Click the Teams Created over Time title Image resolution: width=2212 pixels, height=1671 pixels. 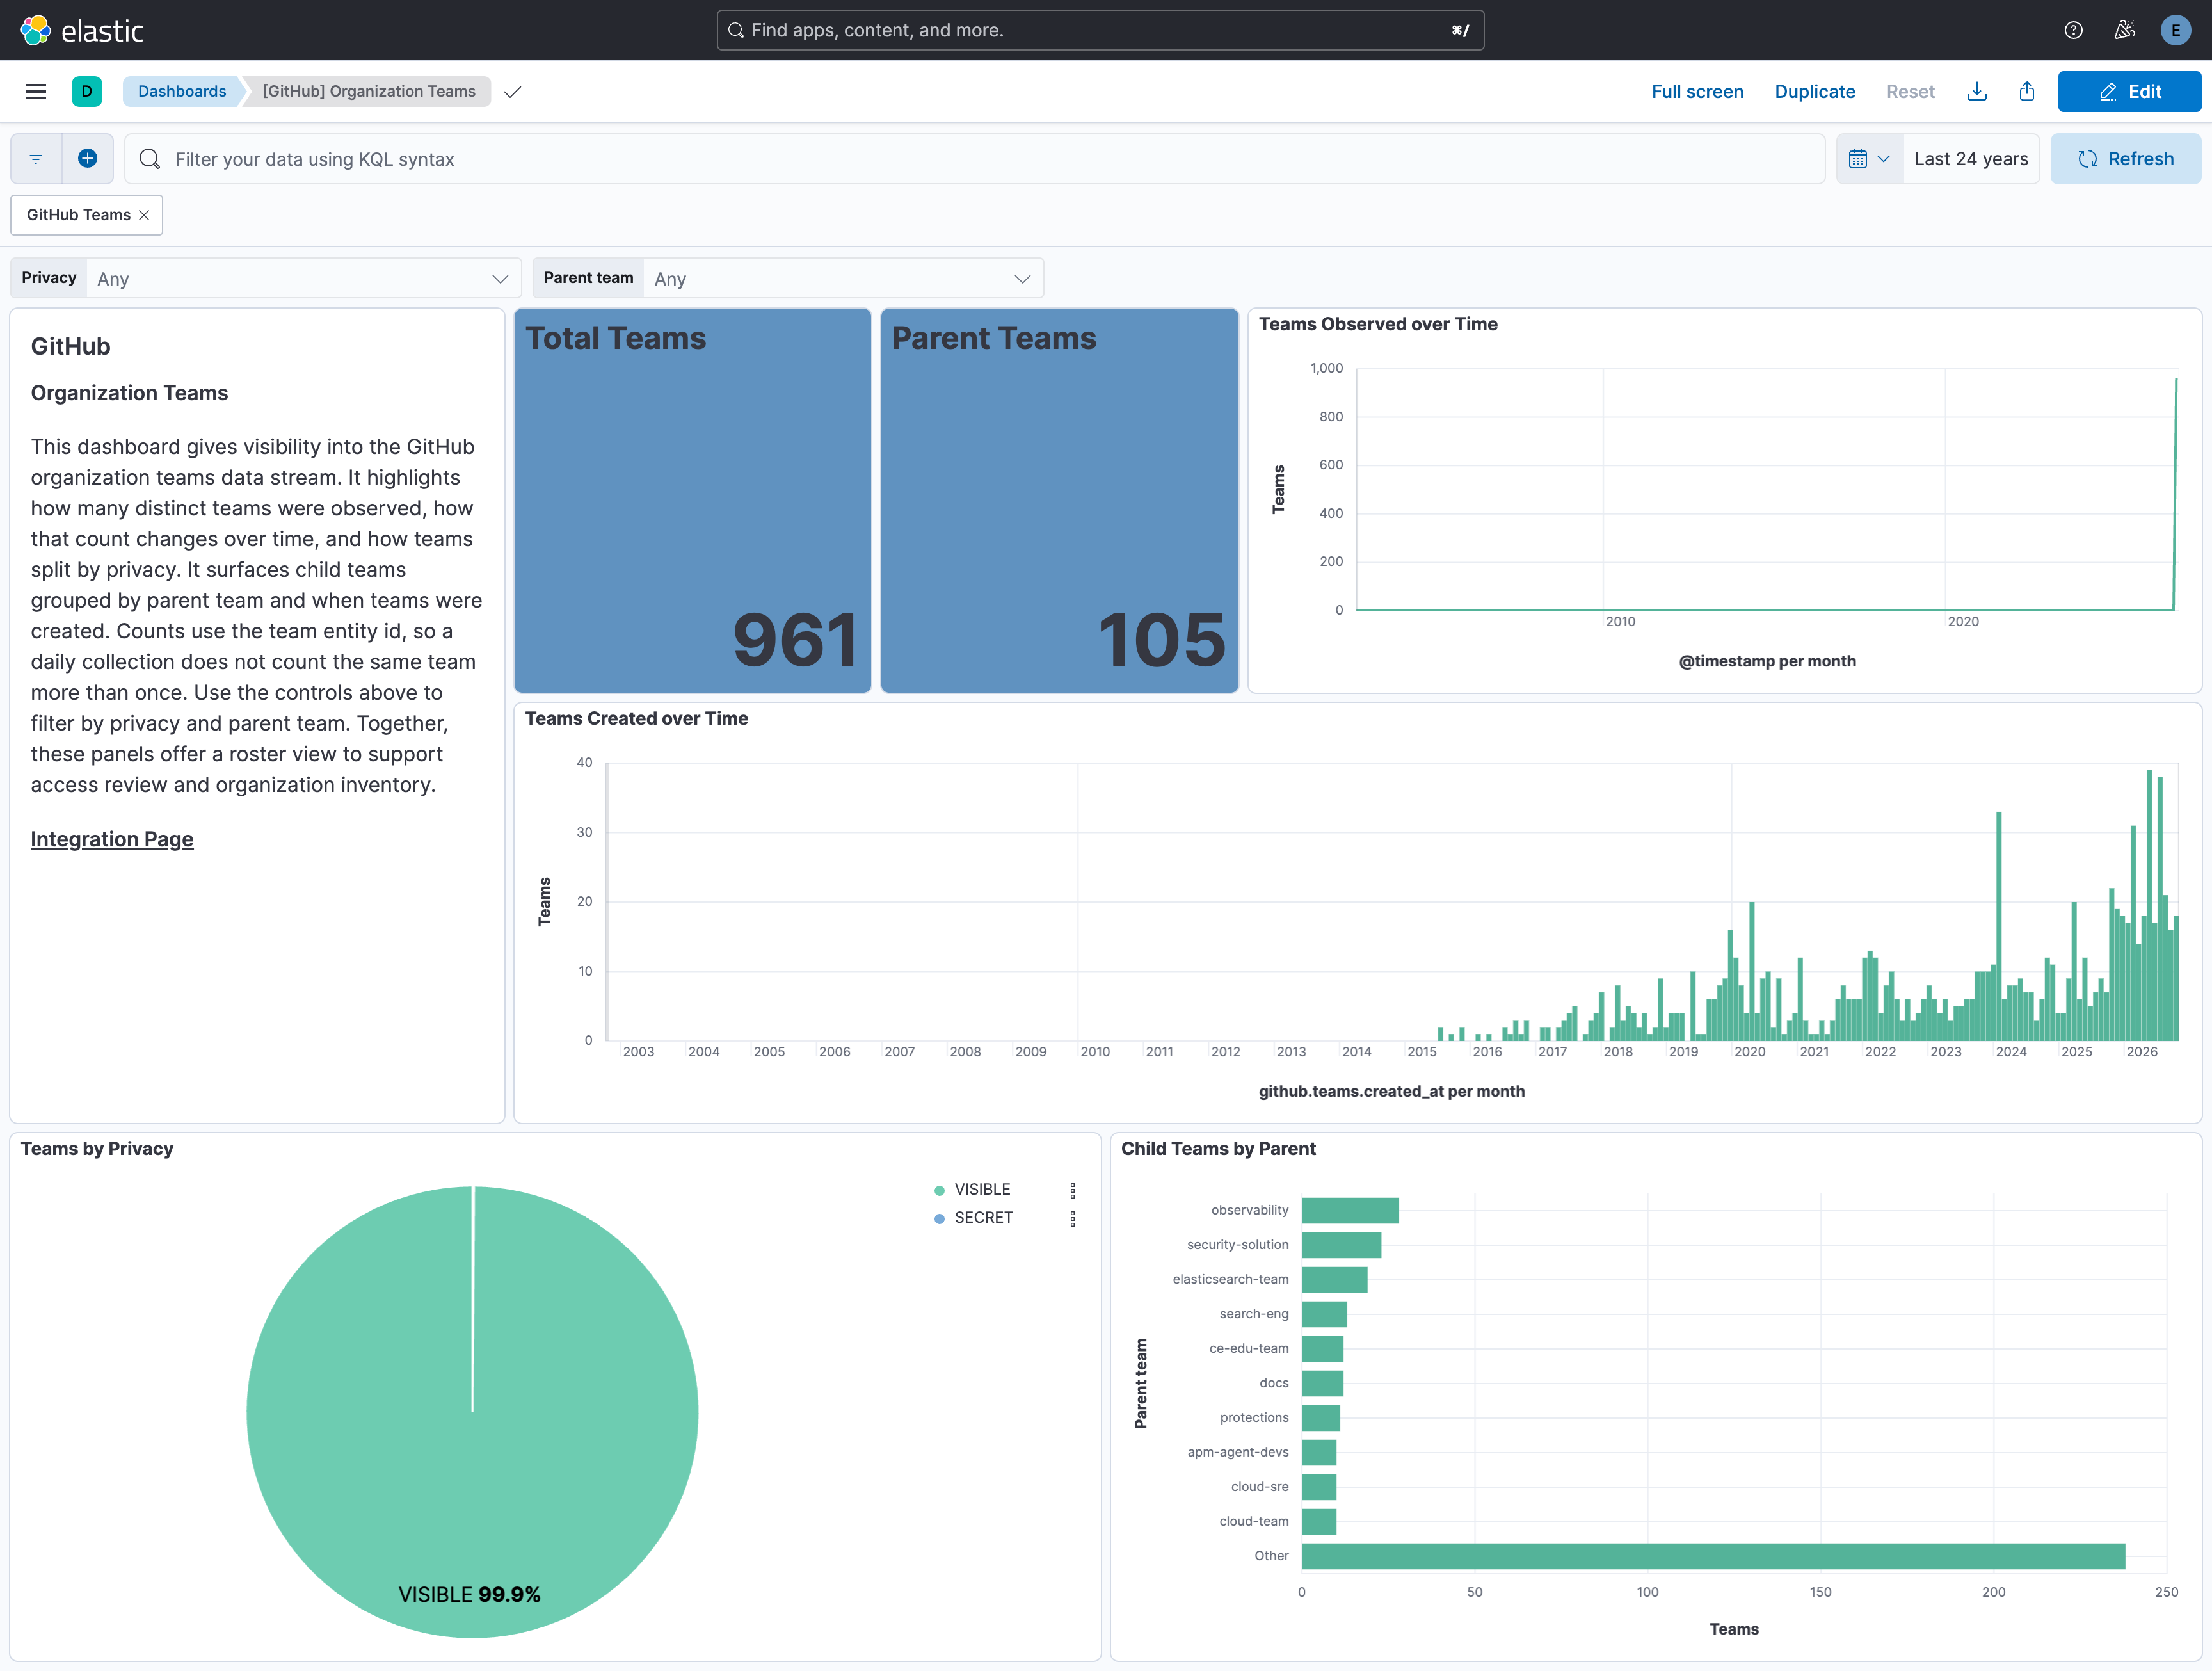(636, 718)
